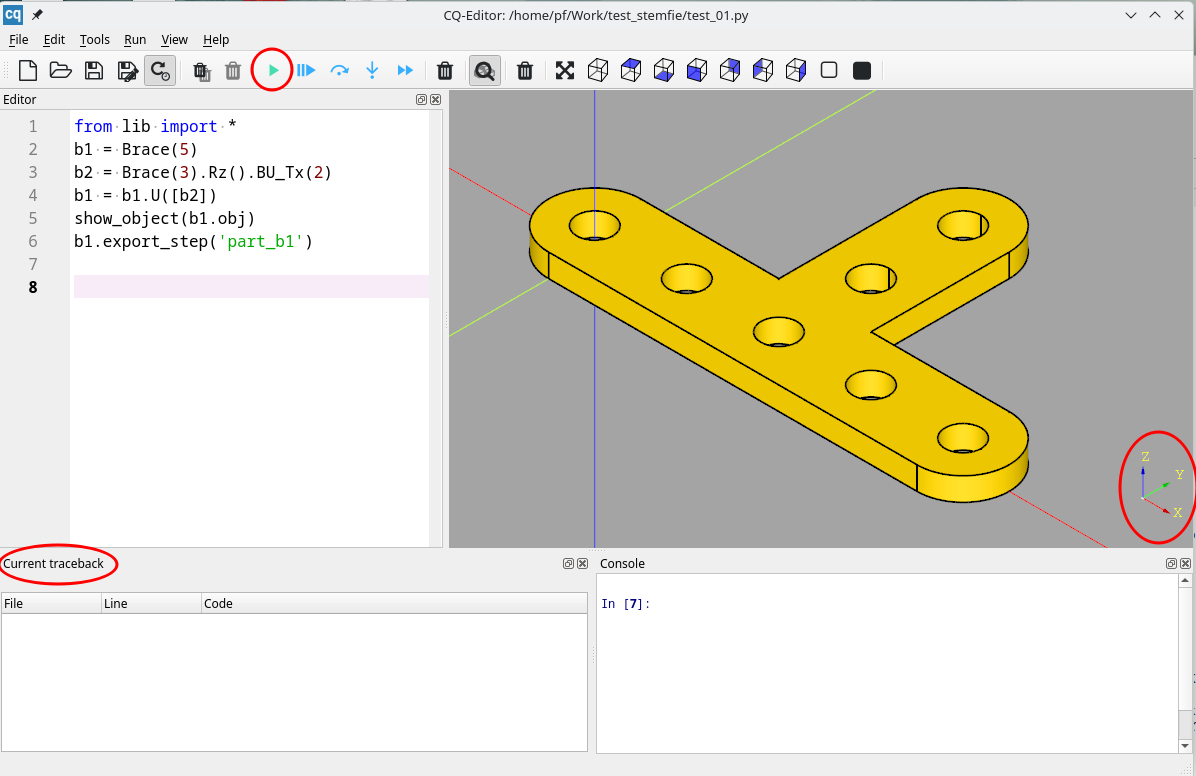Expand the Help menu
This screenshot has height=776, width=1196.
click(x=216, y=40)
